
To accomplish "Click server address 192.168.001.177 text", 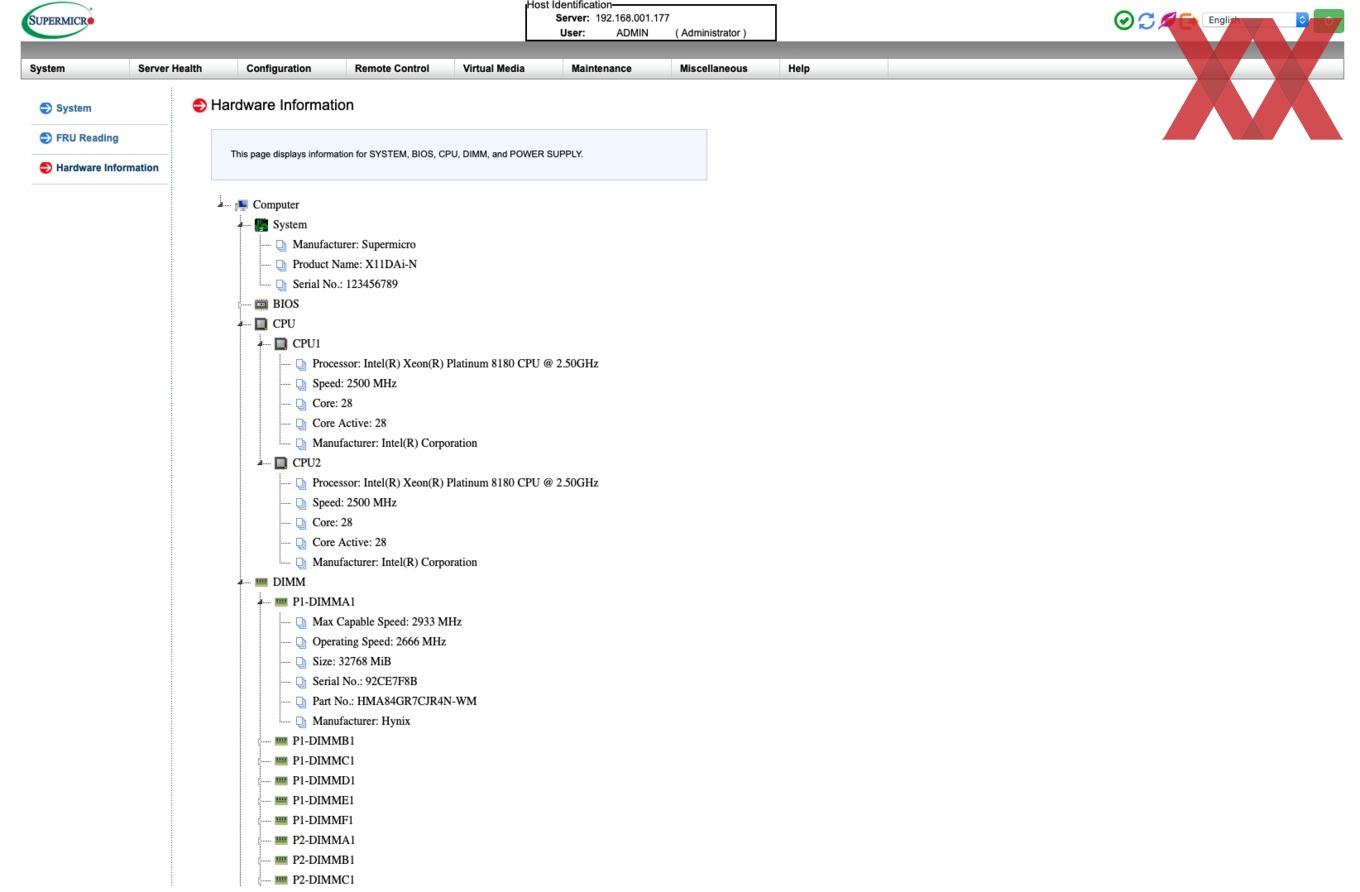I will click(632, 18).
